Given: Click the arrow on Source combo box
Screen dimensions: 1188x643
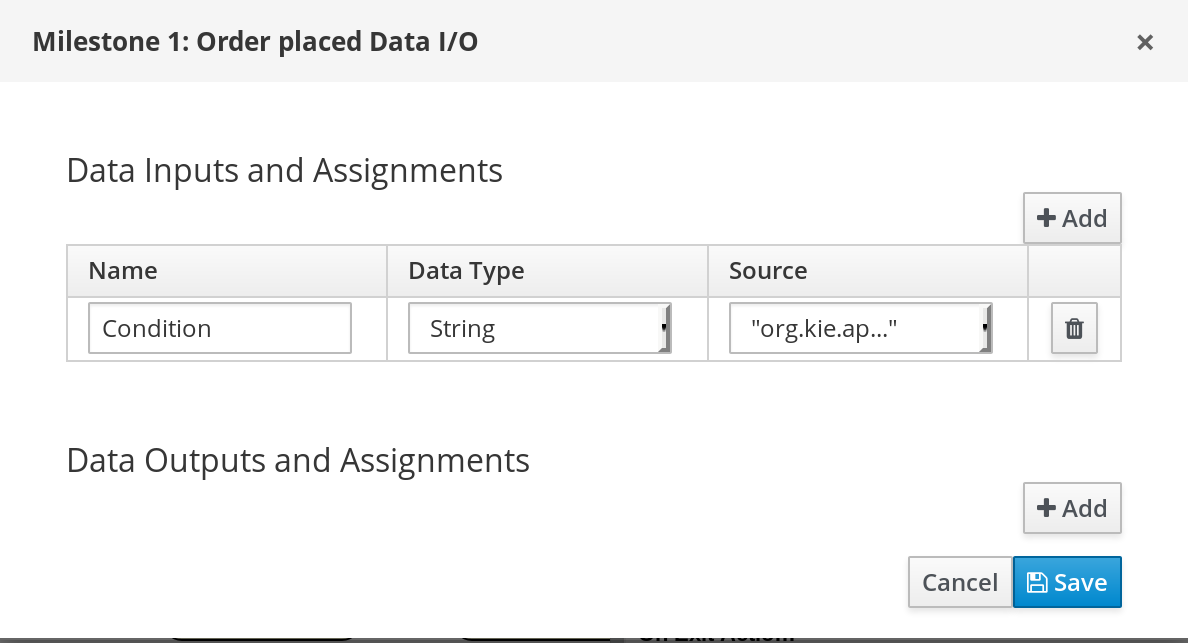Looking at the screenshot, I should point(986,329).
